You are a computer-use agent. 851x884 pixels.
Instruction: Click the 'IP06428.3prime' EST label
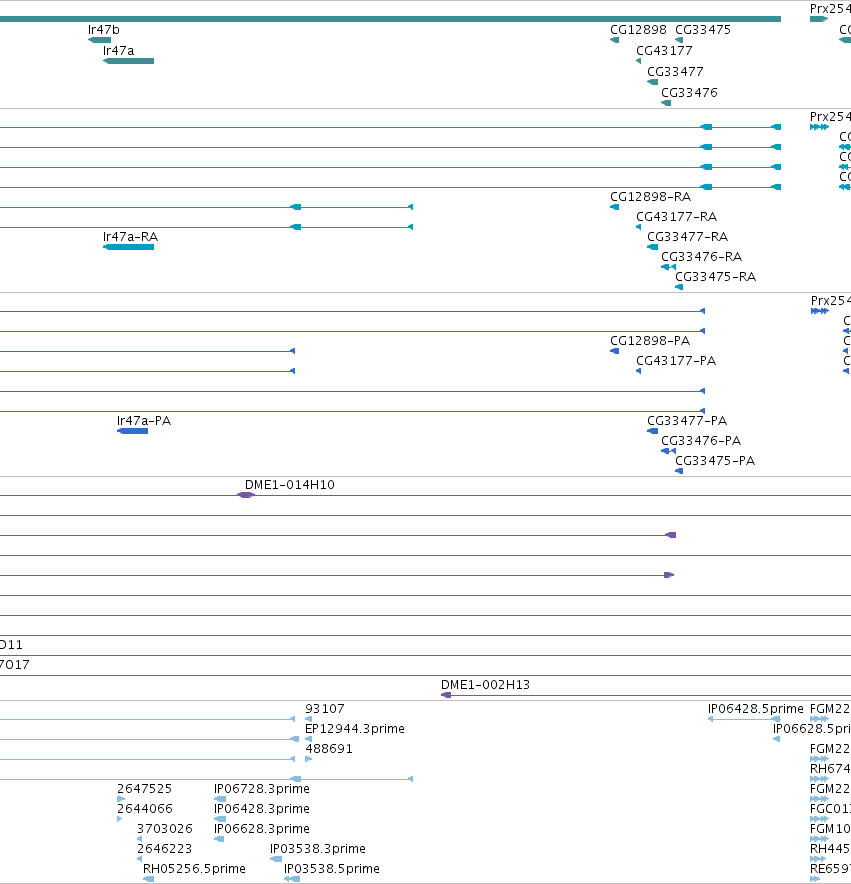pyautogui.click(x=262, y=809)
